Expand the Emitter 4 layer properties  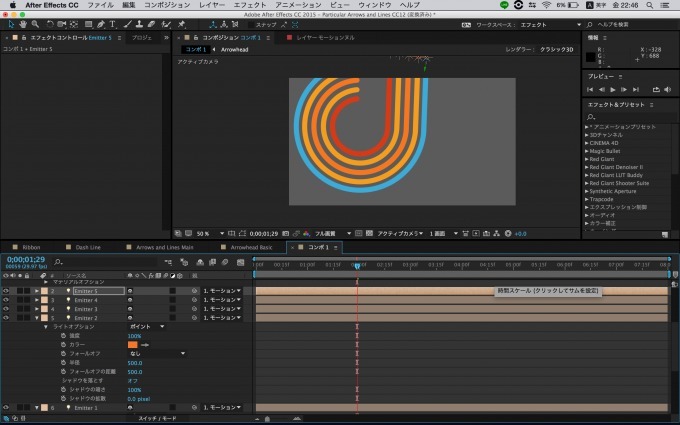pyautogui.click(x=37, y=300)
